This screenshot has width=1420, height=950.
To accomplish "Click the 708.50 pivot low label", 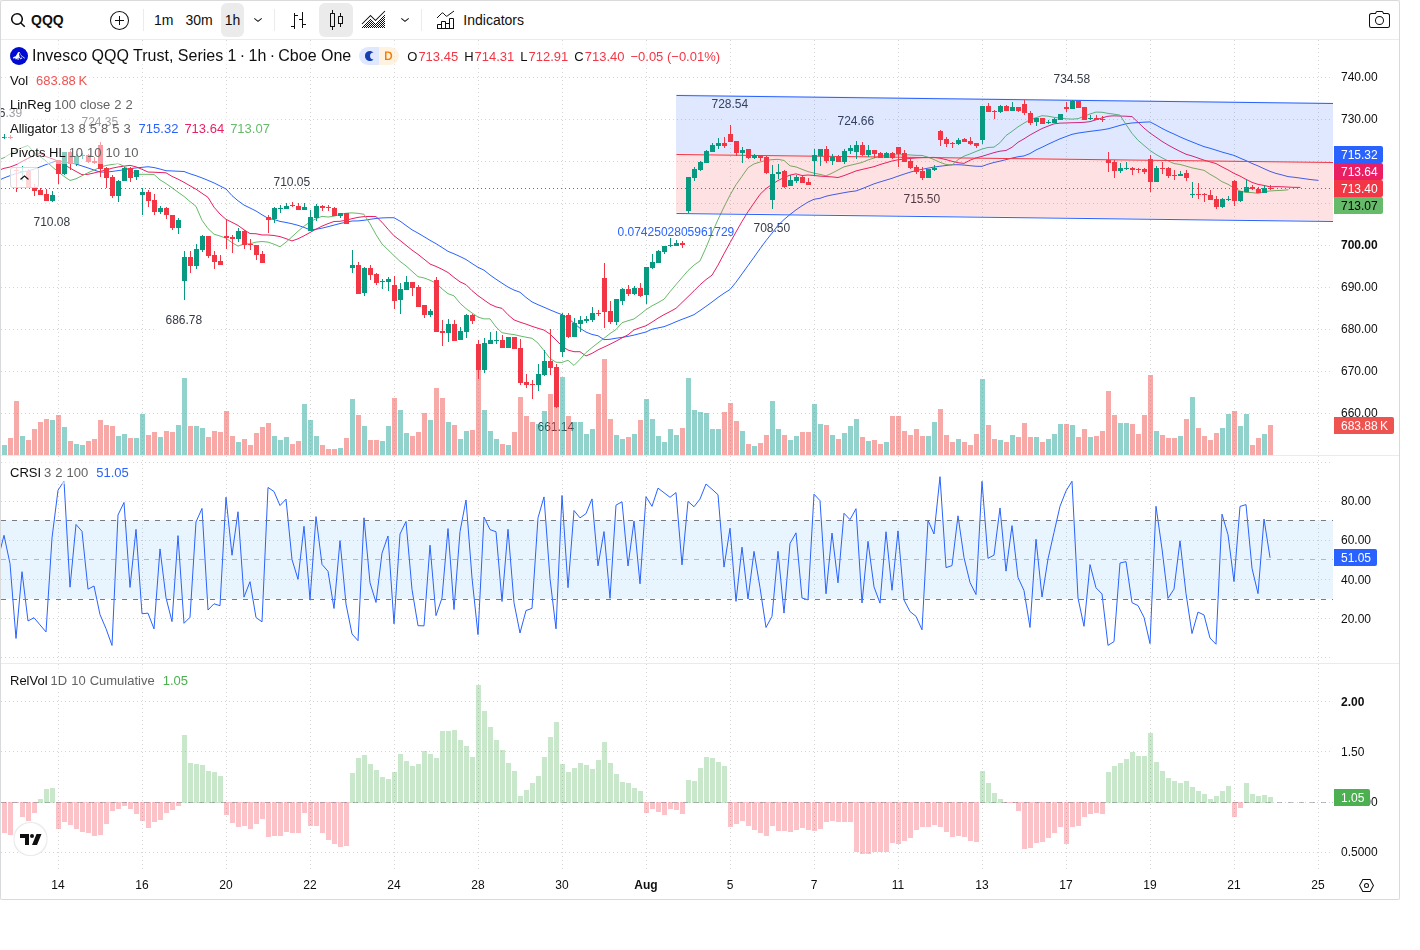I will point(772,228).
